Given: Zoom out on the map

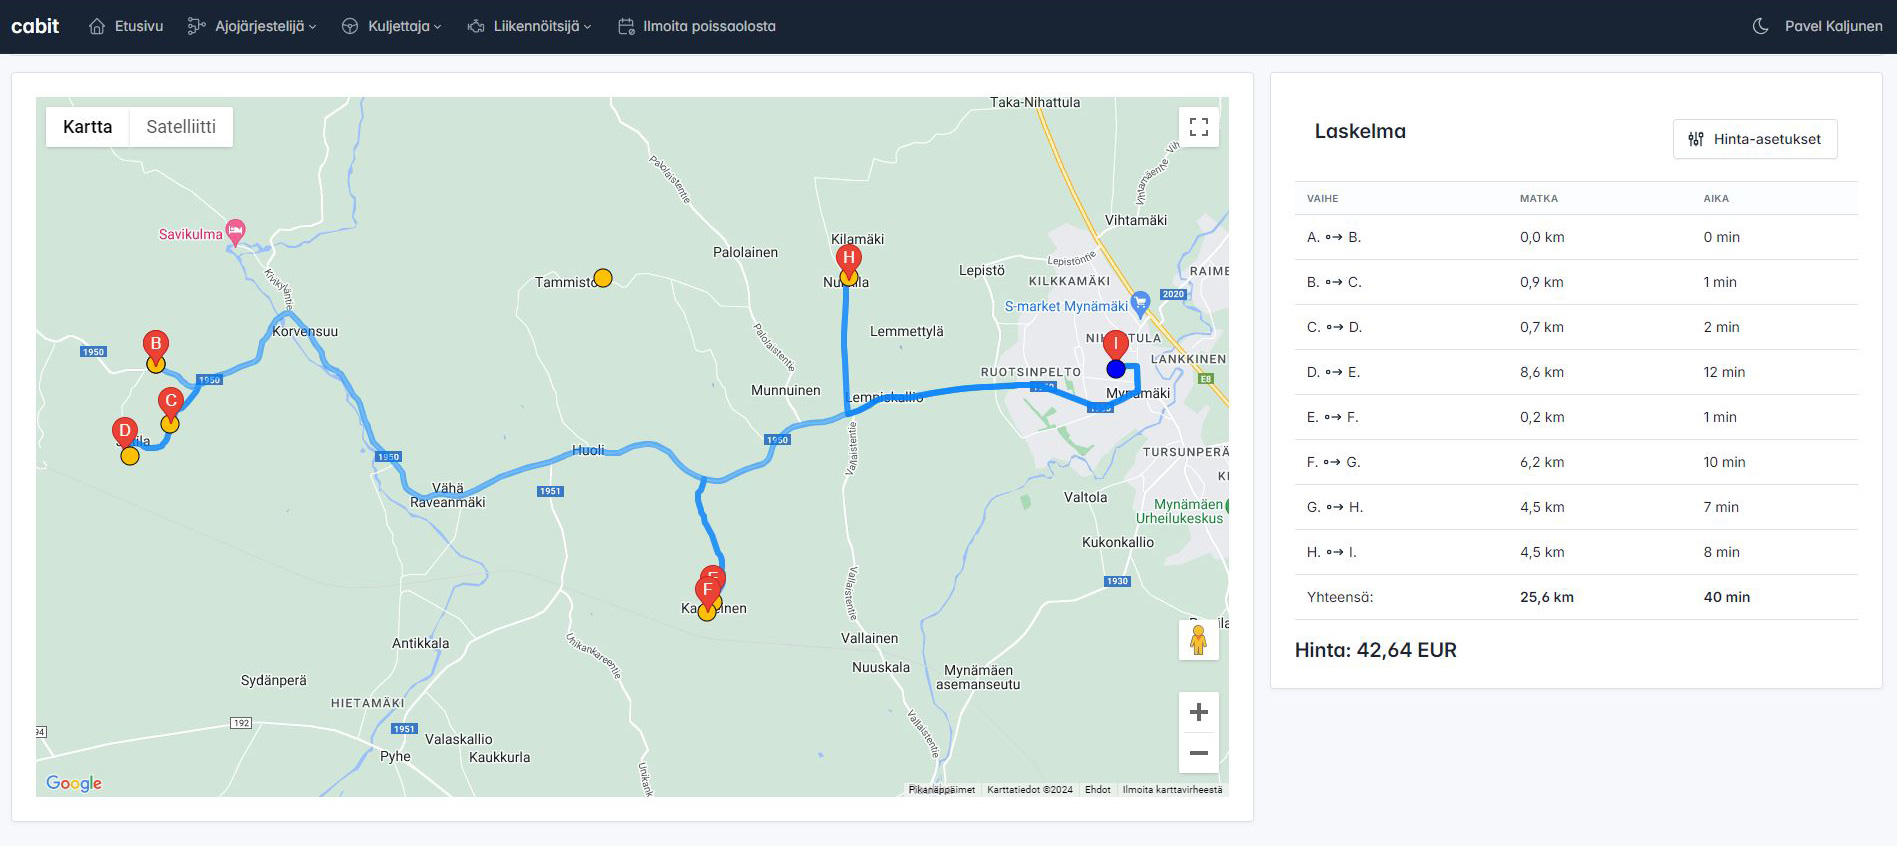Looking at the screenshot, I should click(1198, 753).
